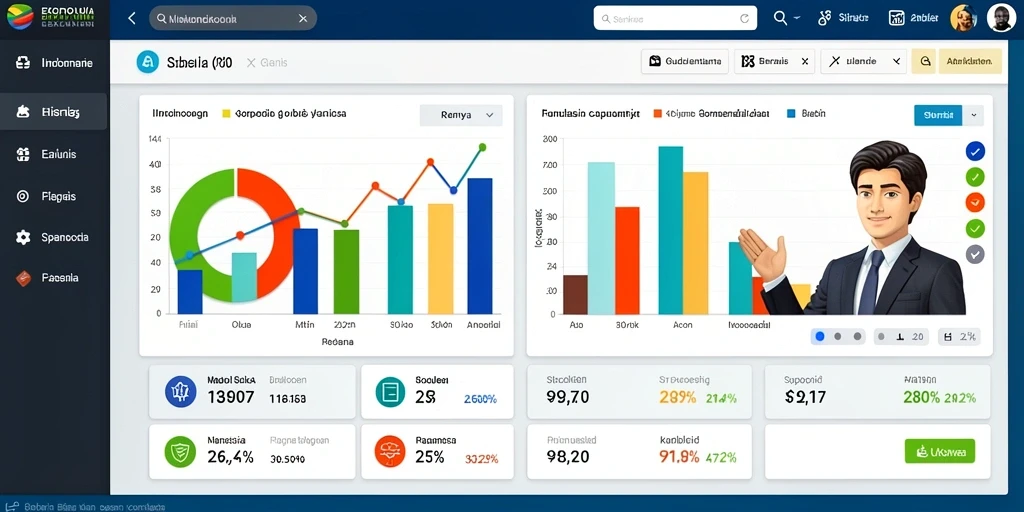Viewport: 1024px width, 512px height.
Task: Clear the top-left search field with the X
Action: [x=303, y=19]
